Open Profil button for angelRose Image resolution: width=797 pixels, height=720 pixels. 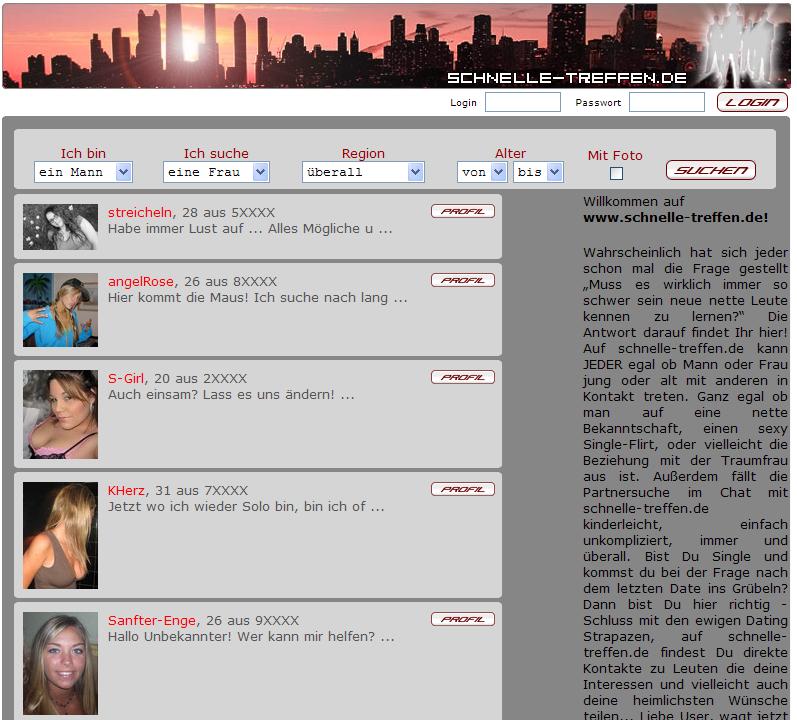click(x=462, y=280)
